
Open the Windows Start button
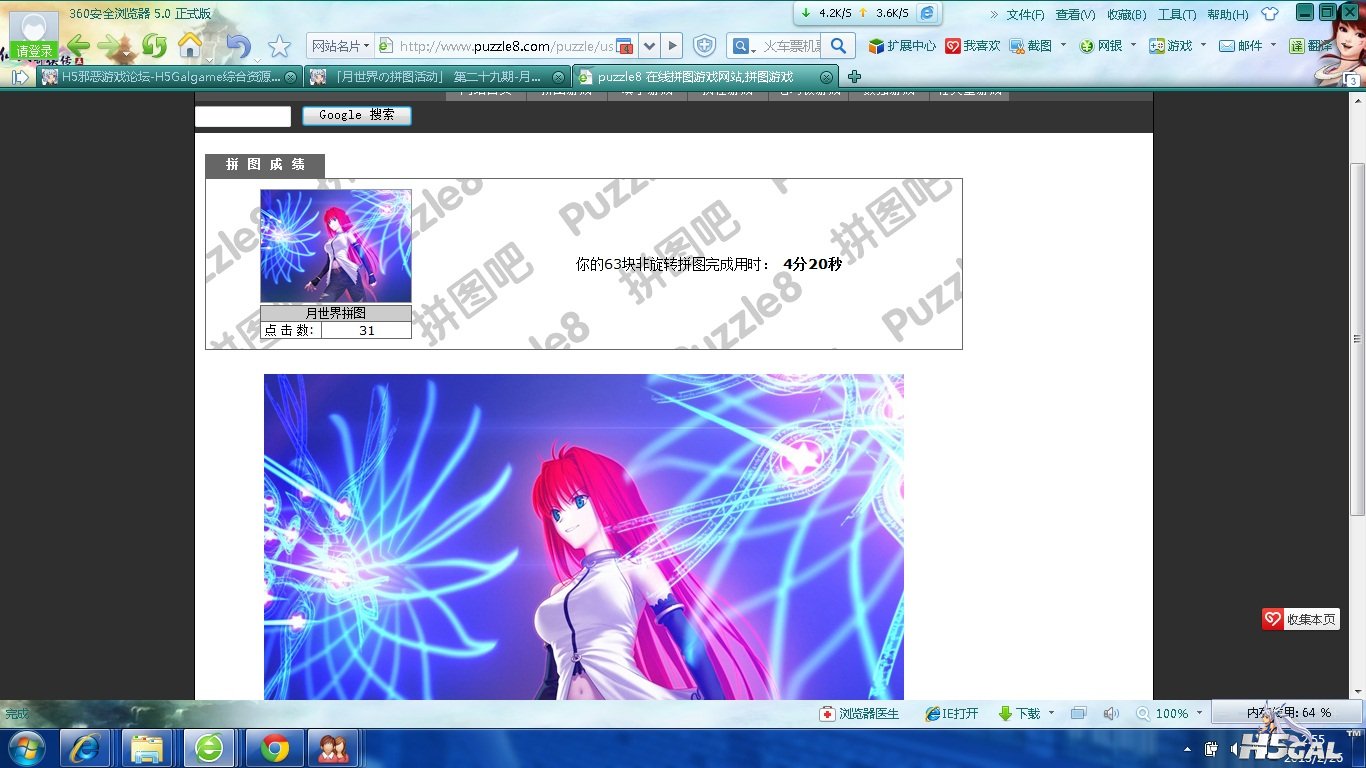point(26,748)
